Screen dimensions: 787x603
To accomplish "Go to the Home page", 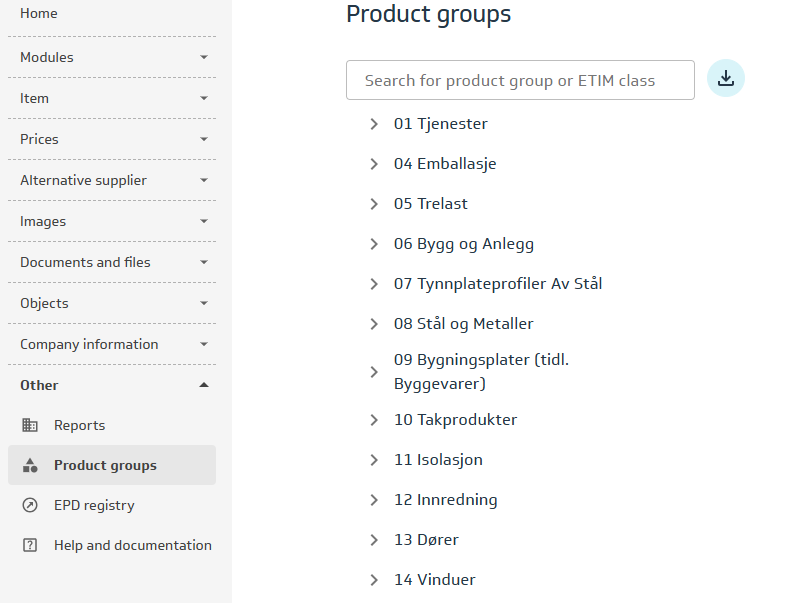I will tap(39, 13).
